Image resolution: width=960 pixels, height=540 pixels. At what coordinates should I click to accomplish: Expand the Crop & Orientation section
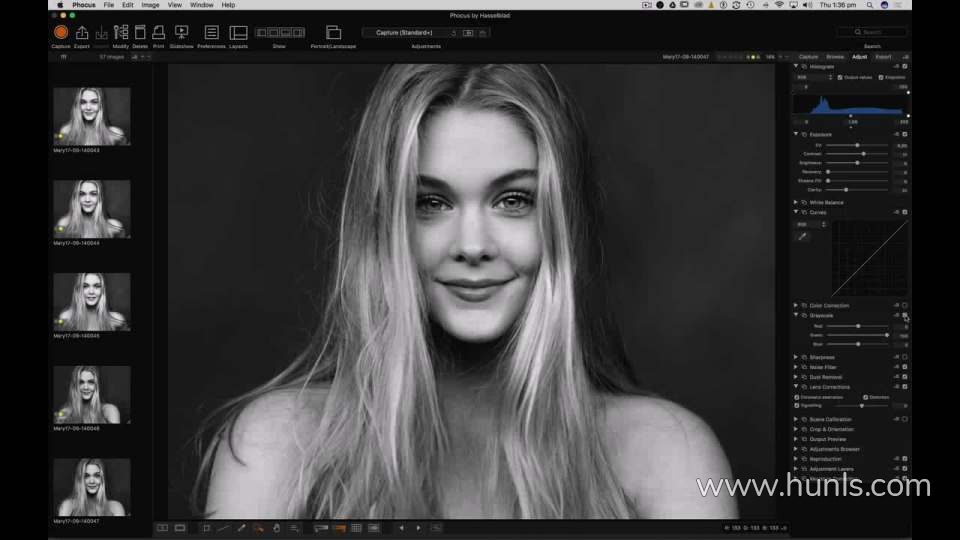point(796,429)
